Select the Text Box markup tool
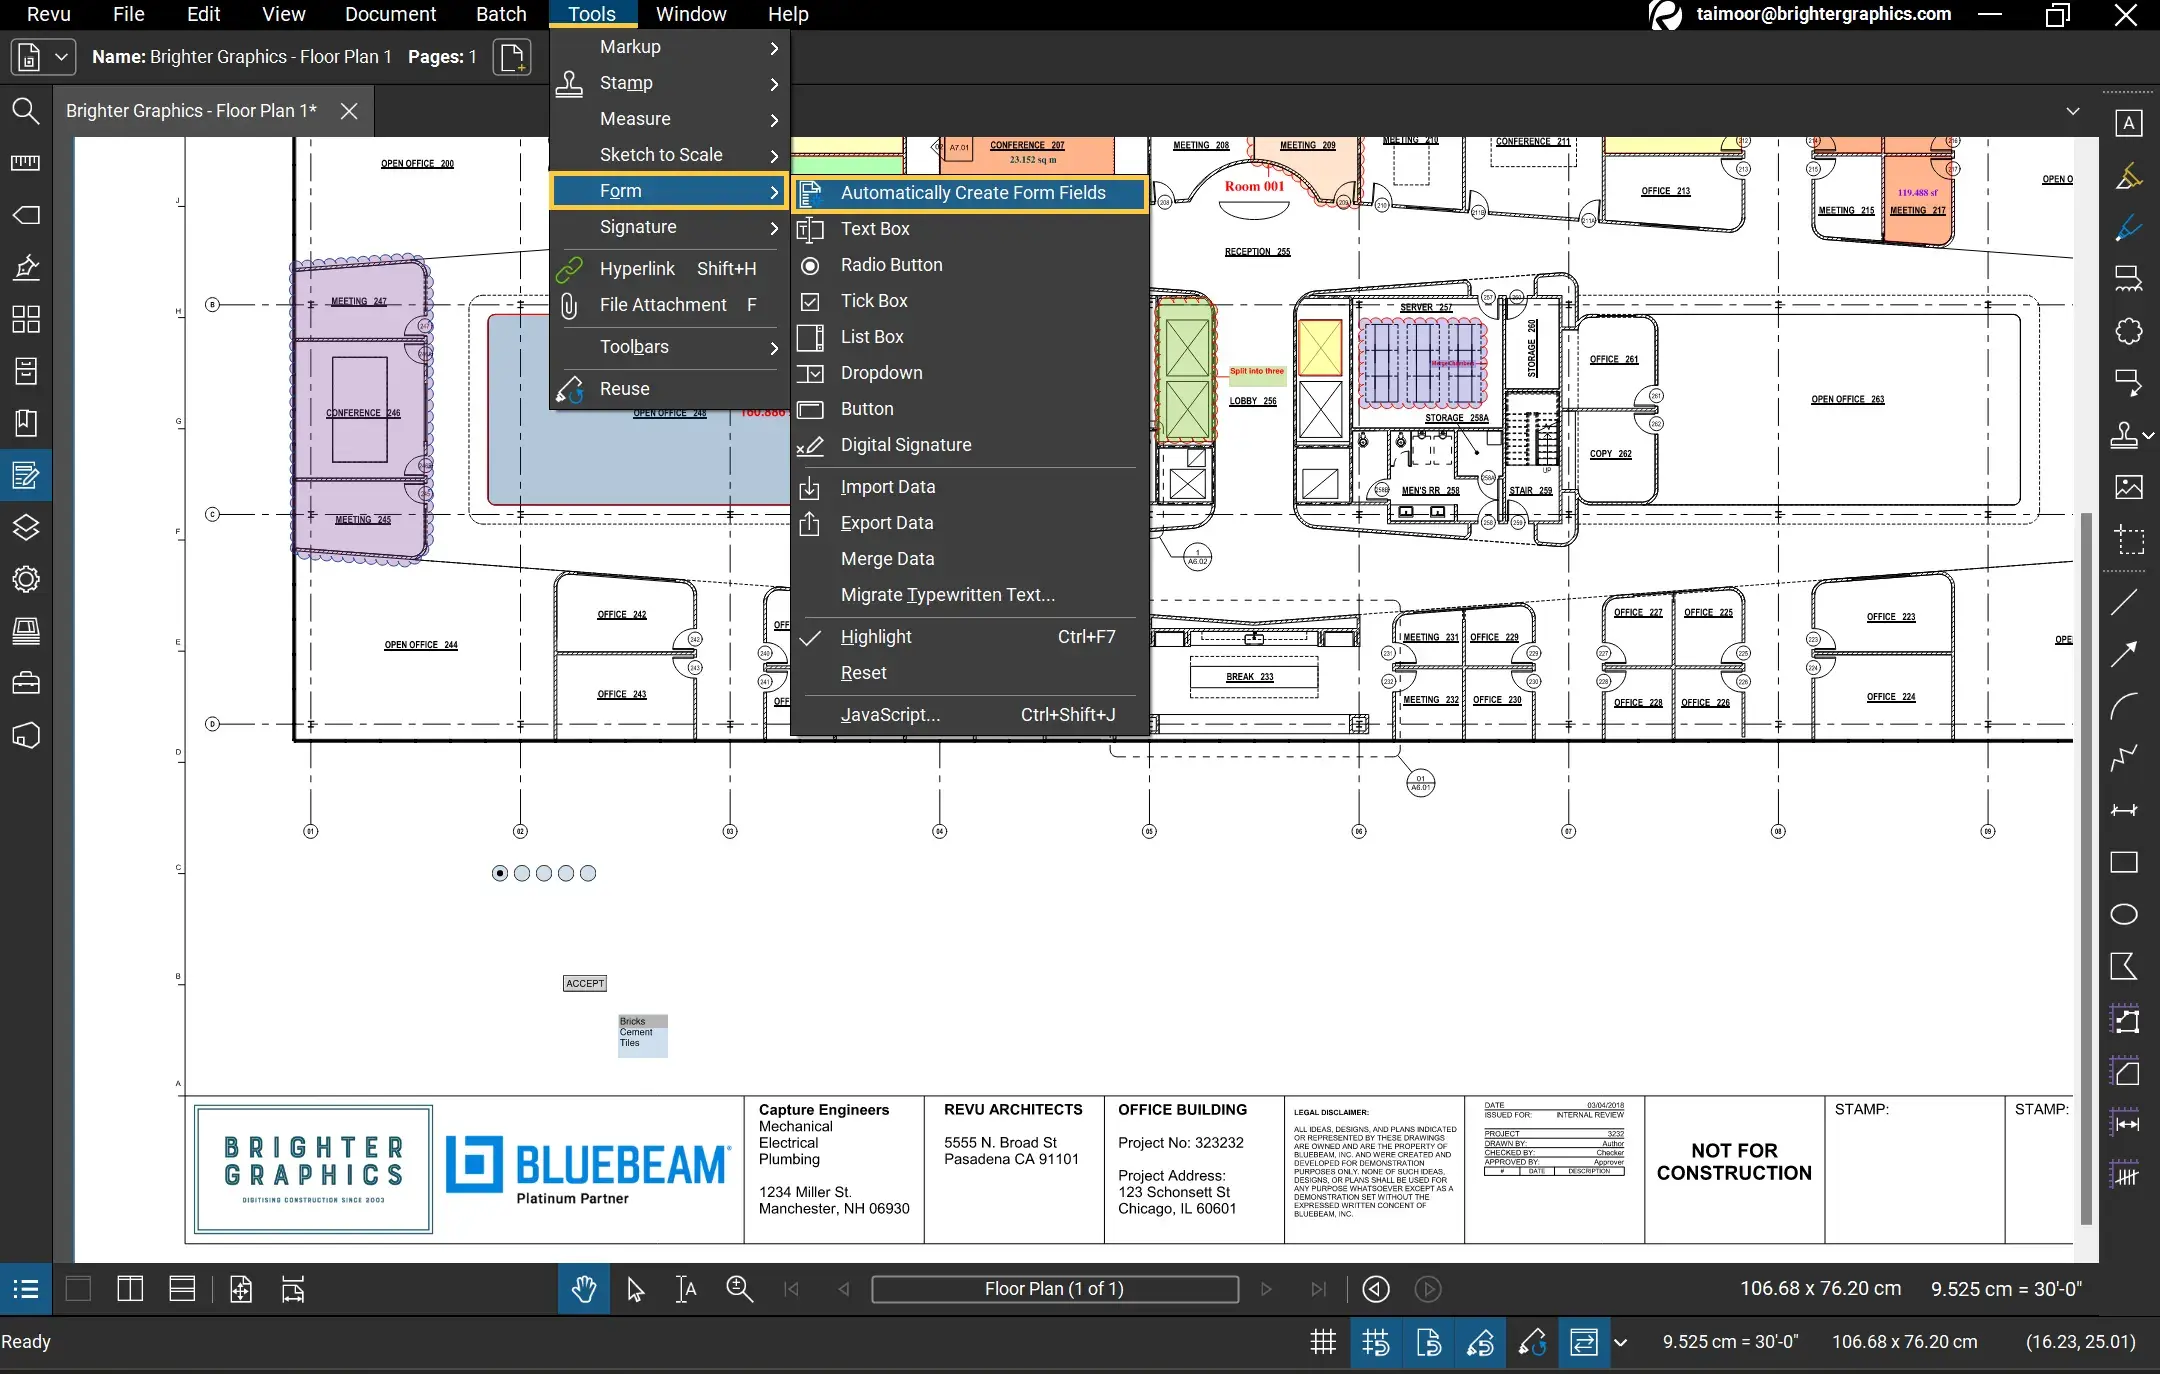 [x=2128, y=124]
